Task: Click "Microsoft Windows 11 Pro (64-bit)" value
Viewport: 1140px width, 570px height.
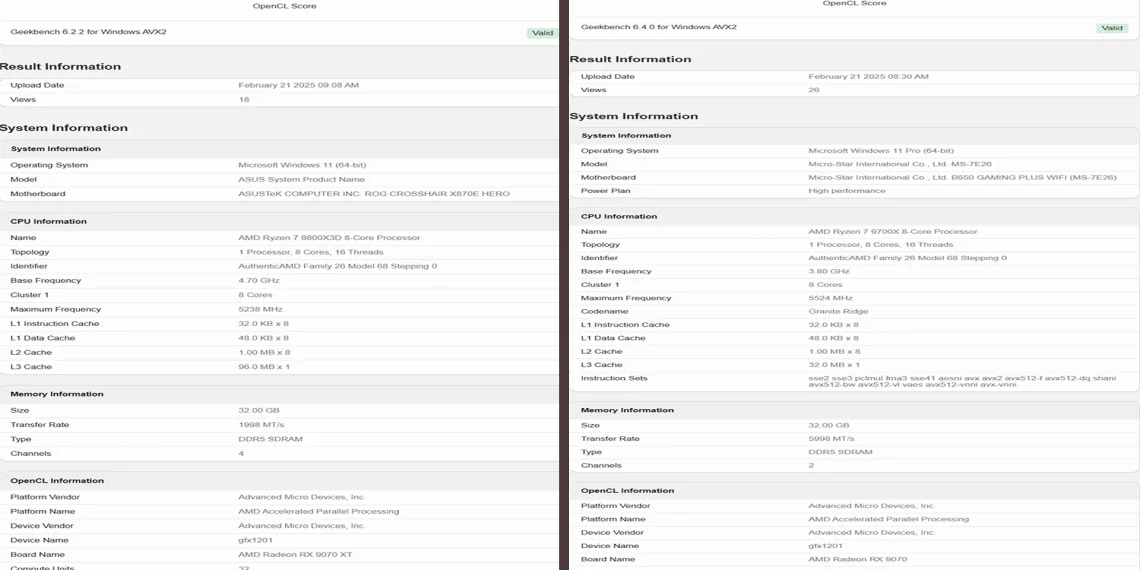Action: [881, 150]
